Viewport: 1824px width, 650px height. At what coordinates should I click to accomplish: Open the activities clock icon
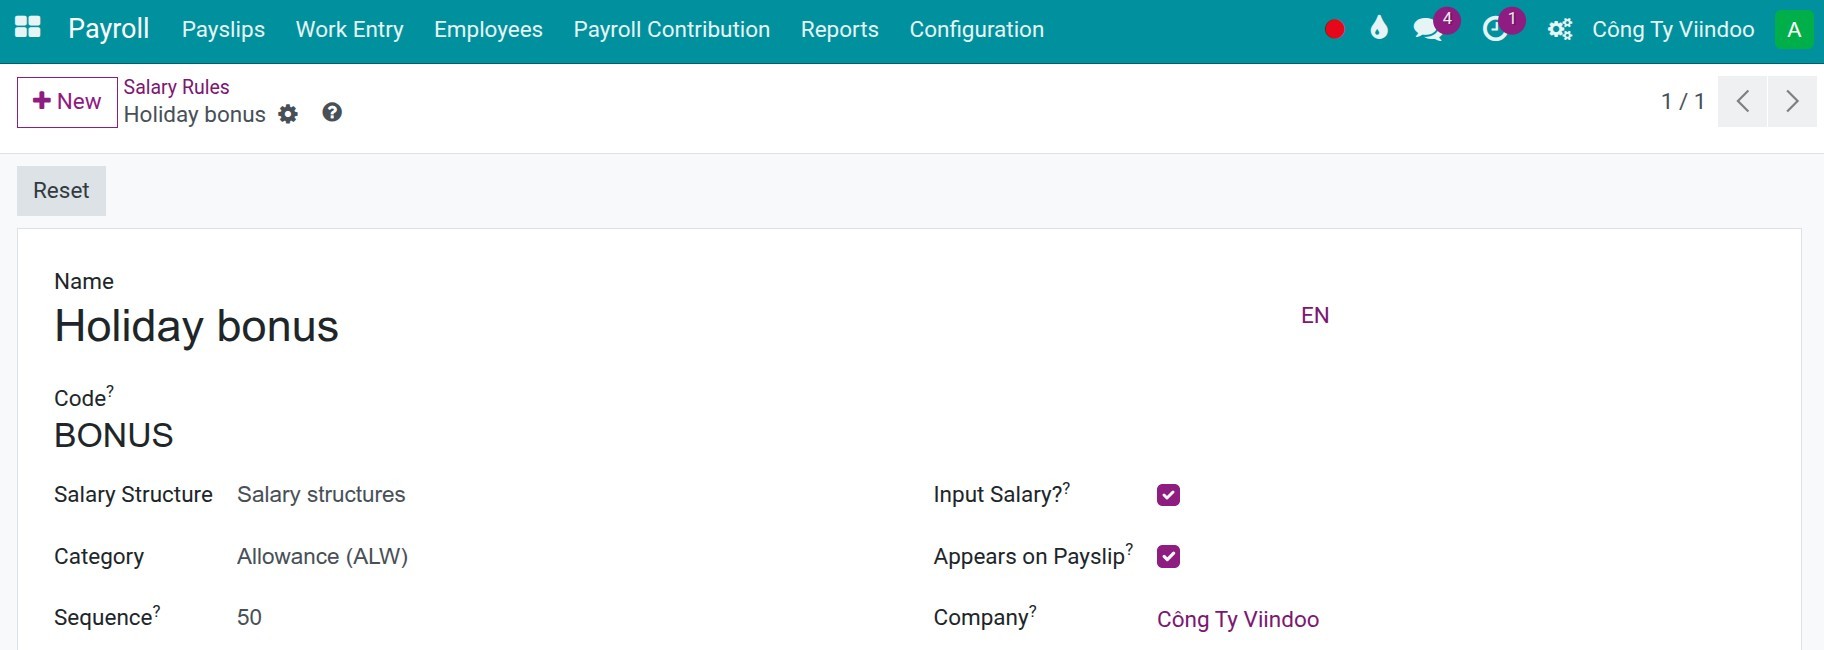click(x=1495, y=29)
